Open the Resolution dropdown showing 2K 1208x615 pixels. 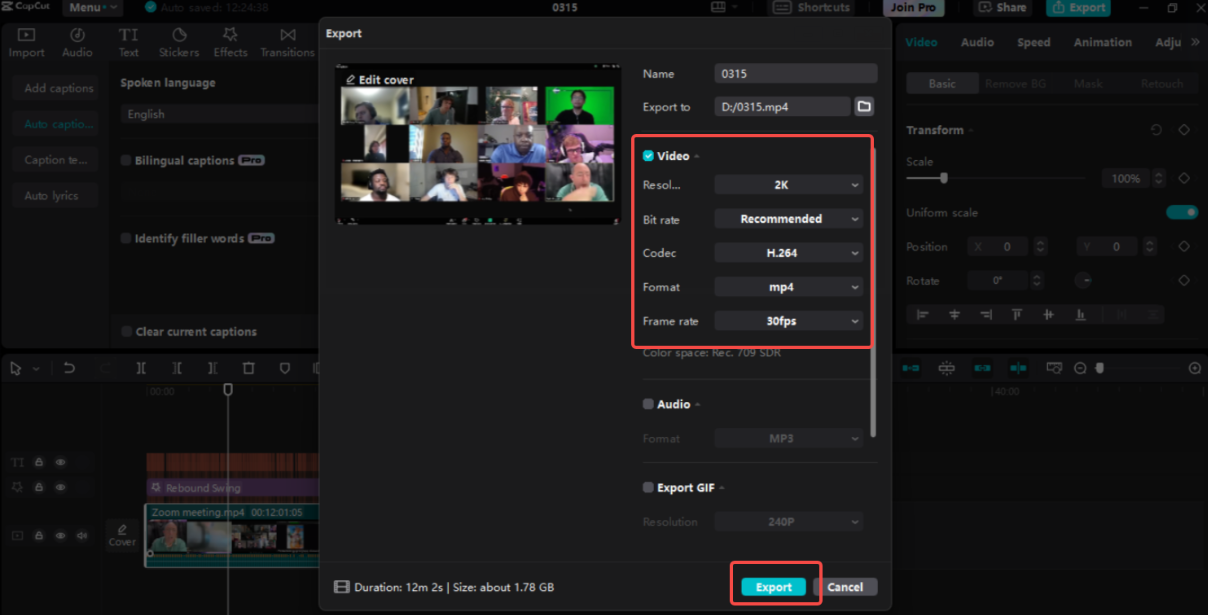tap(788, 184)
